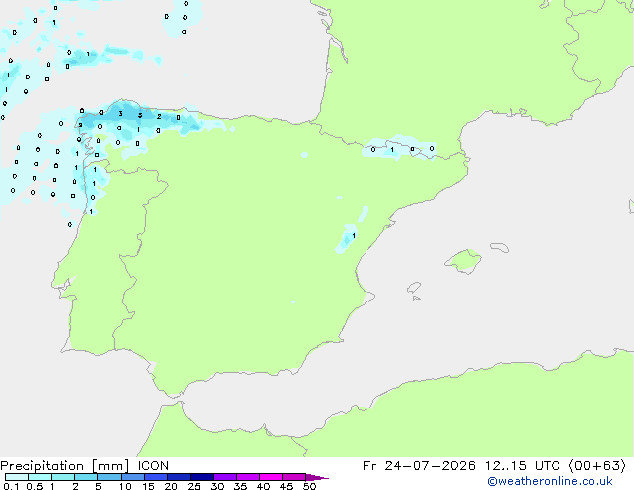Click the 'ICON' model name label
The width and height of the screenshot is (634, 490).
pyautogui.click(x=153, y=466)
